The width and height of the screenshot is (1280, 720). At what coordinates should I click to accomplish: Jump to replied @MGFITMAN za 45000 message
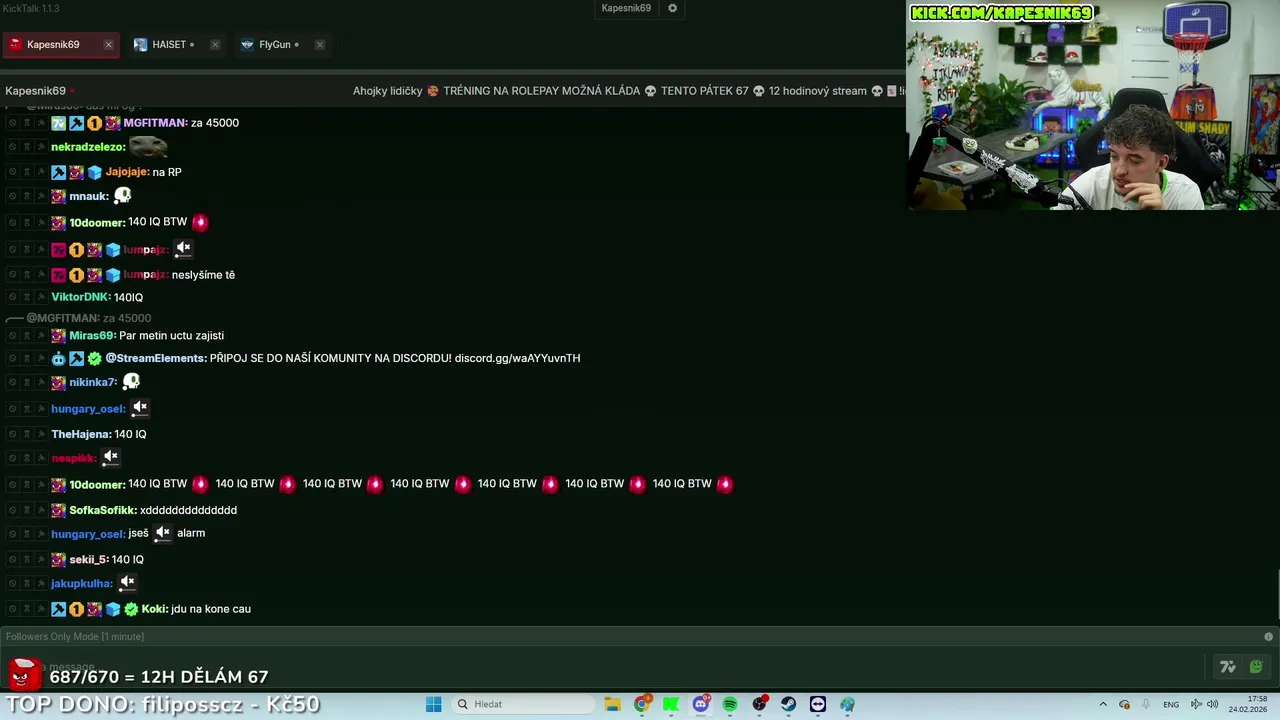point(88,318)
